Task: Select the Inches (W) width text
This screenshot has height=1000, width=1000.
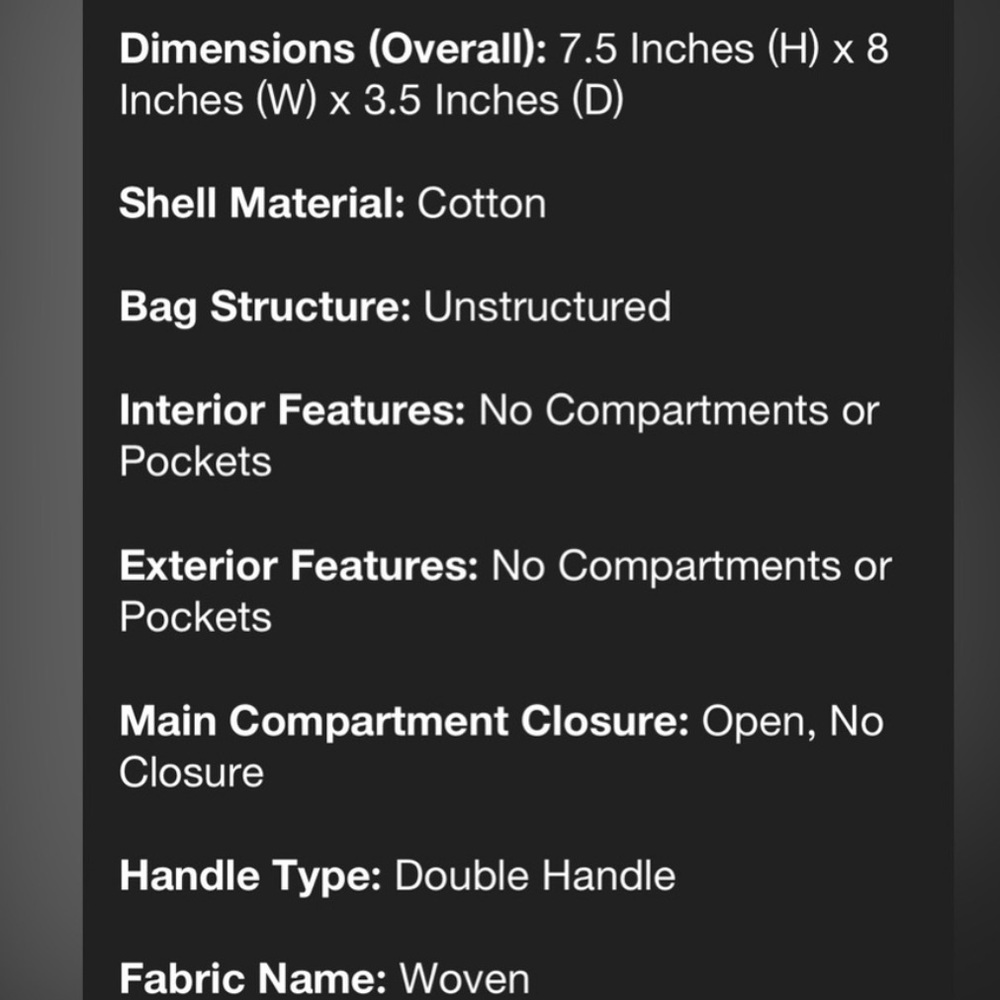Action: pos(218,101)
